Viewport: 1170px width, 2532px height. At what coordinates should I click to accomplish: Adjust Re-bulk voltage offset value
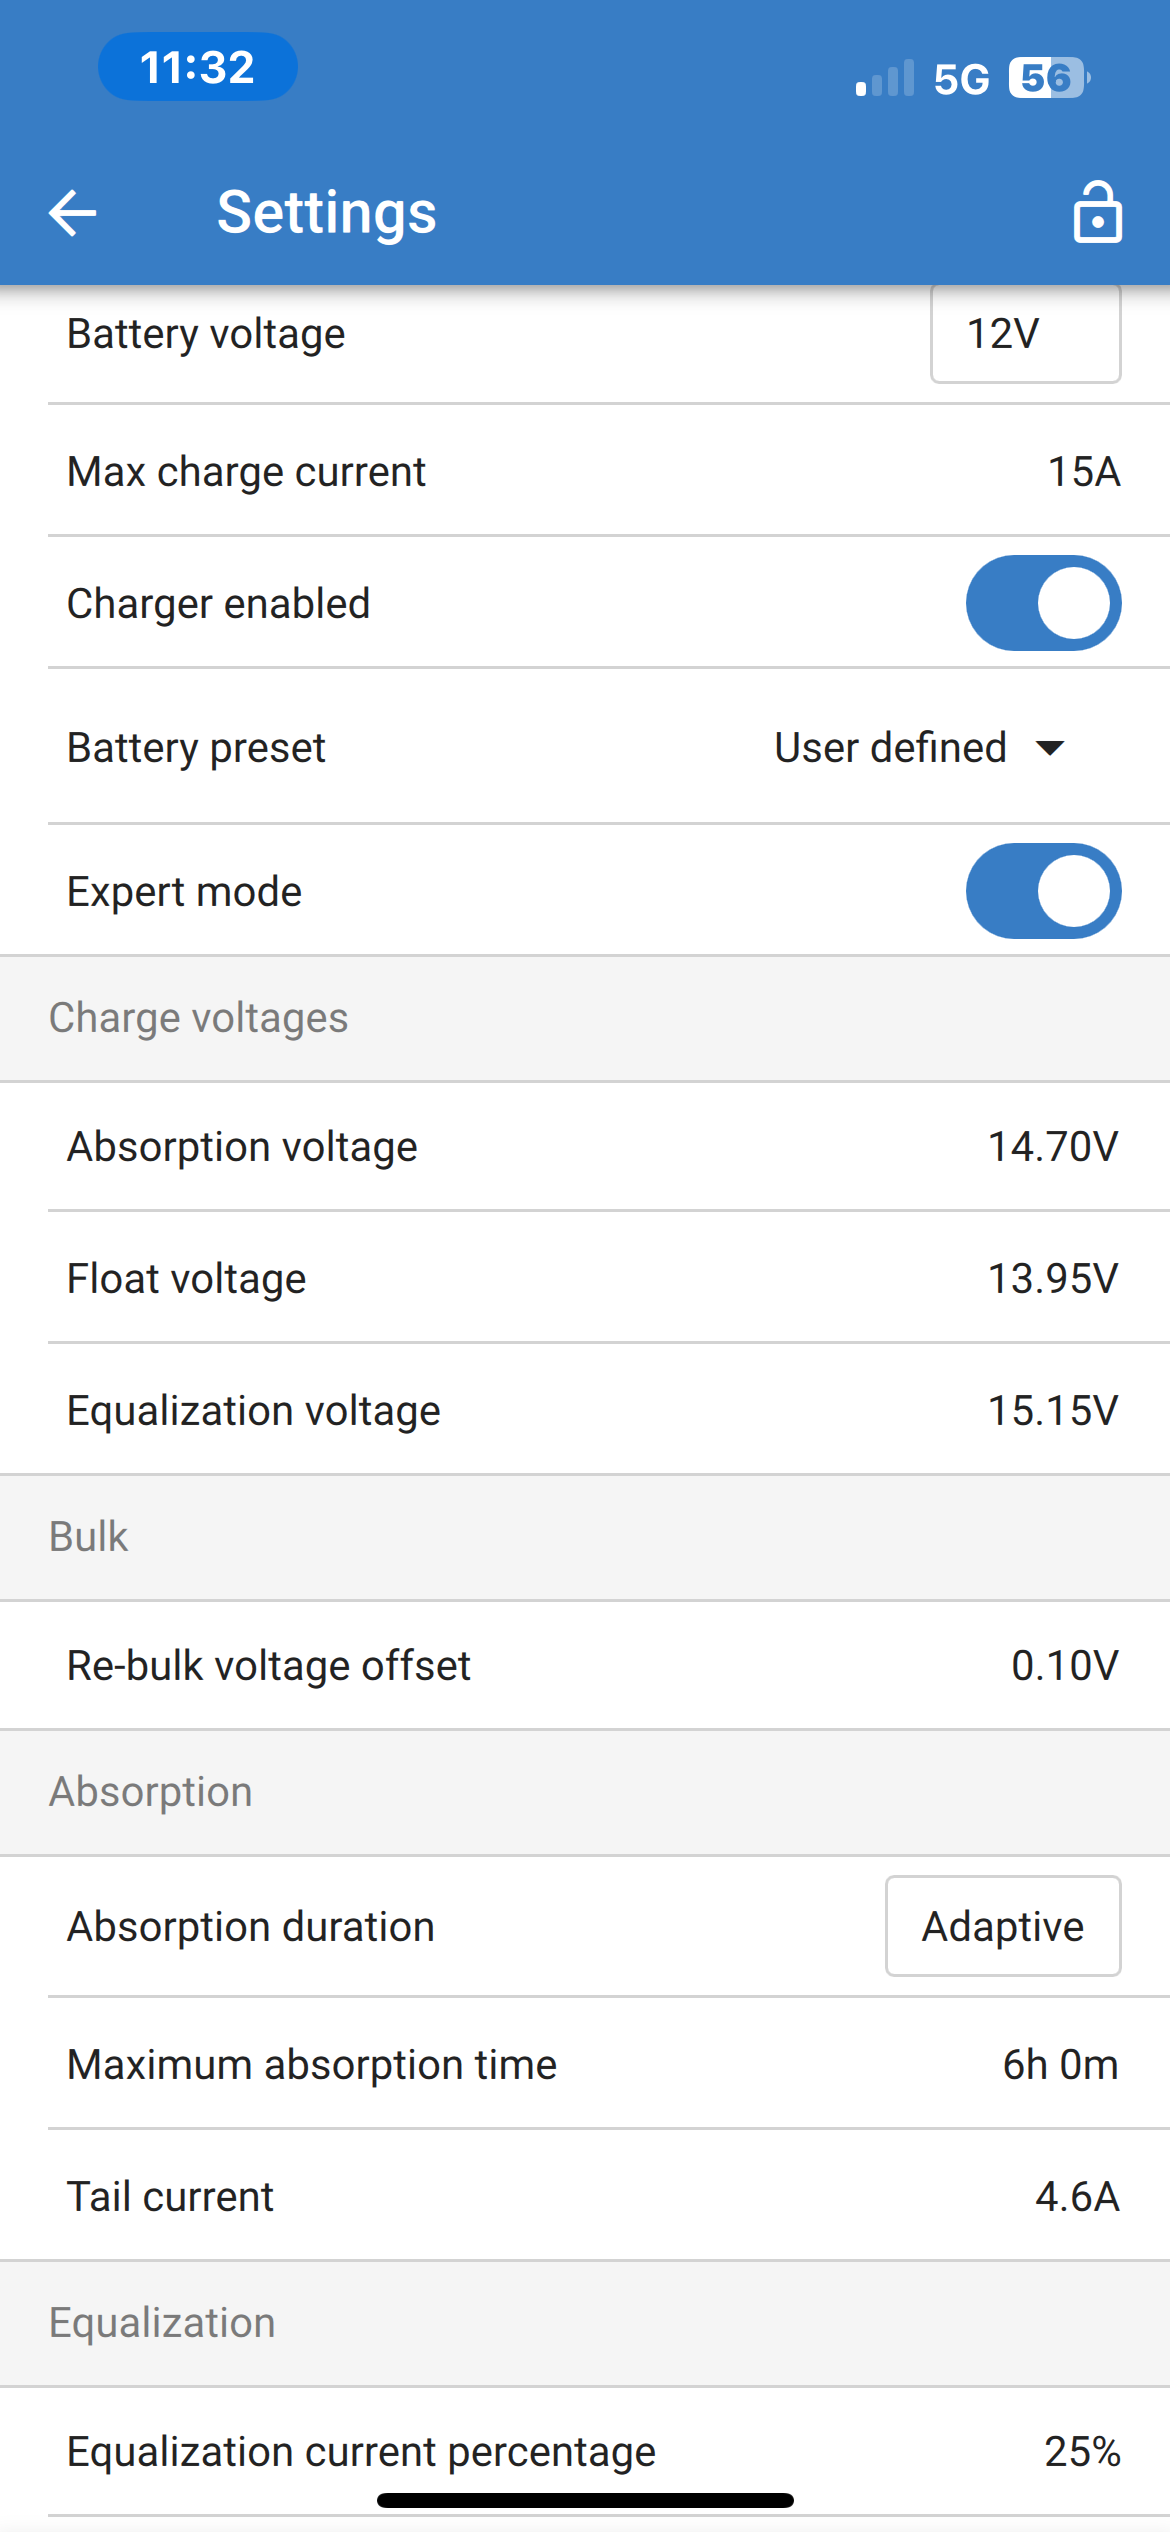pyautogui.click(x=1064, y=1666)
